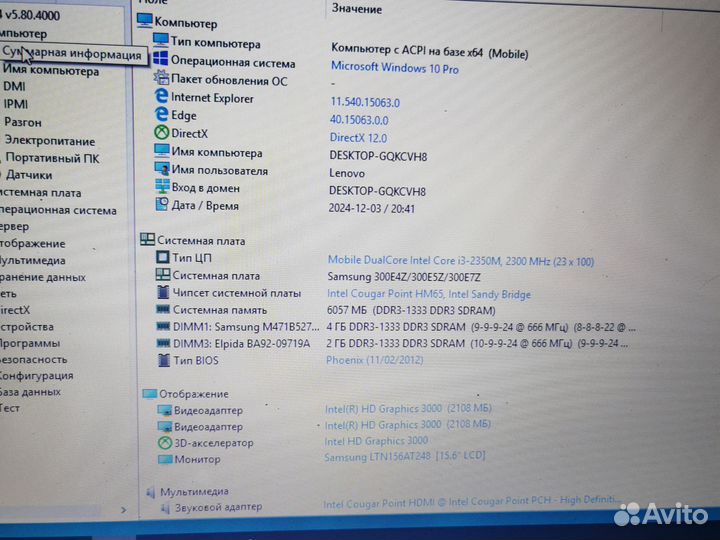Click the icon beside Имя пользователя
Screen dimensions: 720x540
[x=162, y=169]
